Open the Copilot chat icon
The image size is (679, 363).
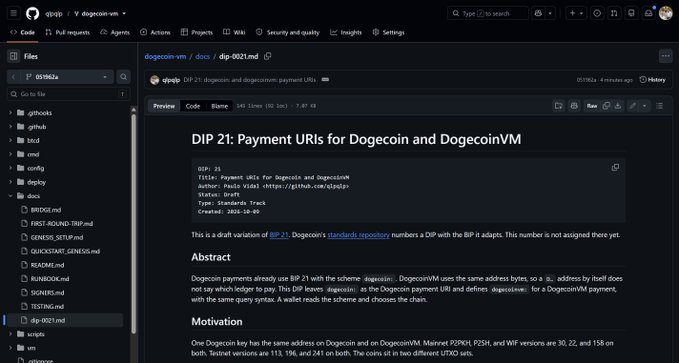point(538,13)
